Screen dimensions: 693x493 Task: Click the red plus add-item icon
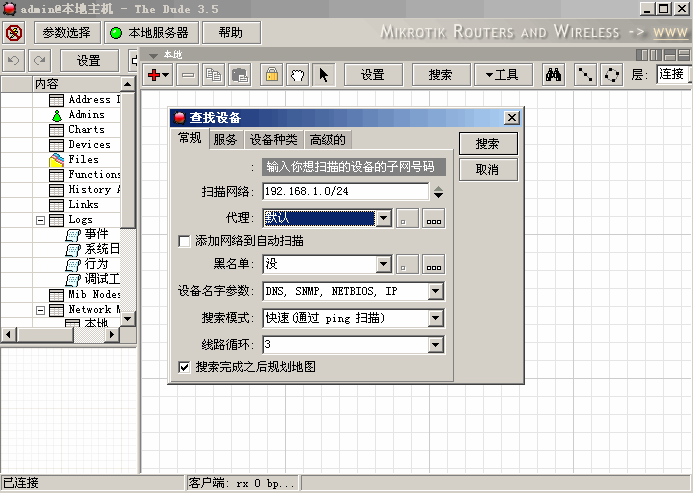click(158, 75)
